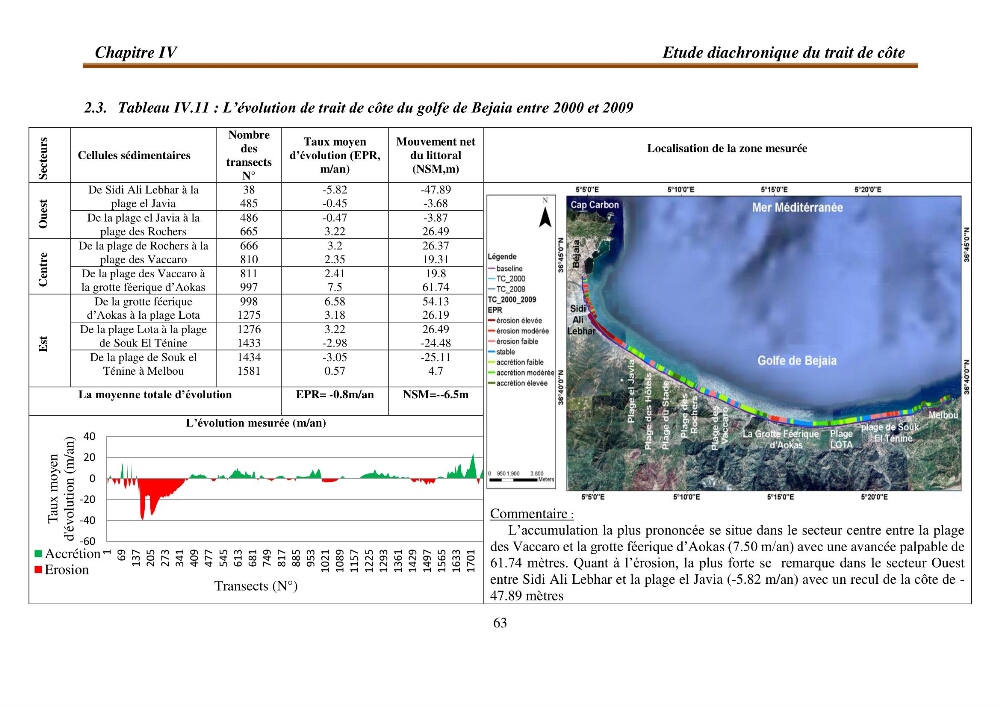Select the '-5.82' EPR cell
The height and width of the screenshot is (707, 1000).
click(x=335, y=189)
